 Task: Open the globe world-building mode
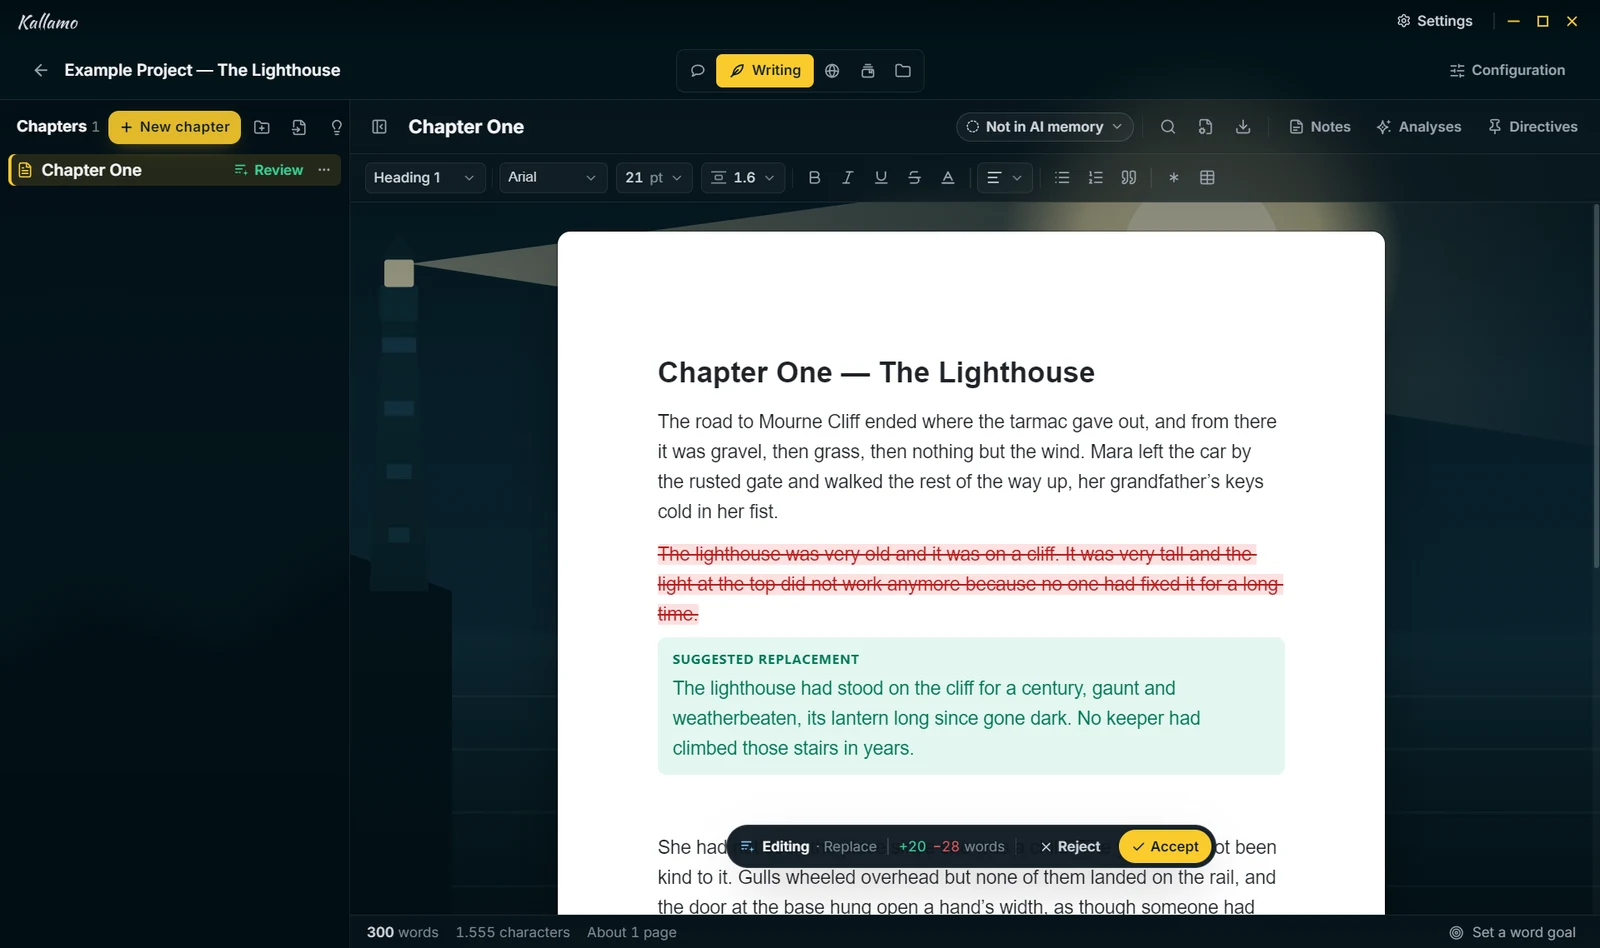(832, 70)
